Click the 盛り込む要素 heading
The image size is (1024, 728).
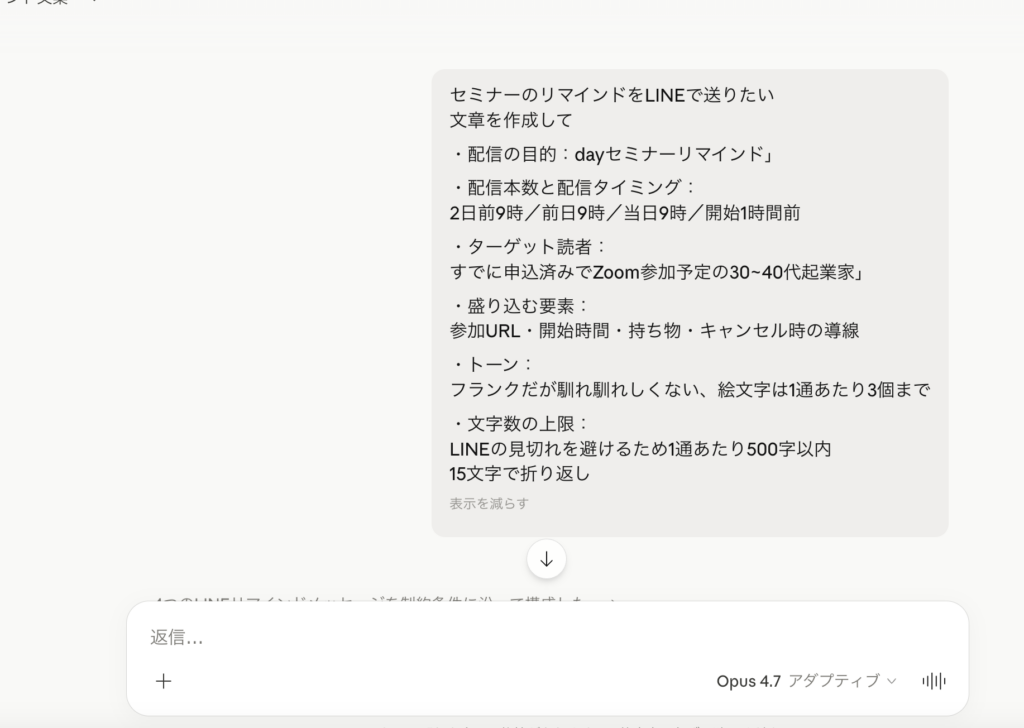coord(520,306)
